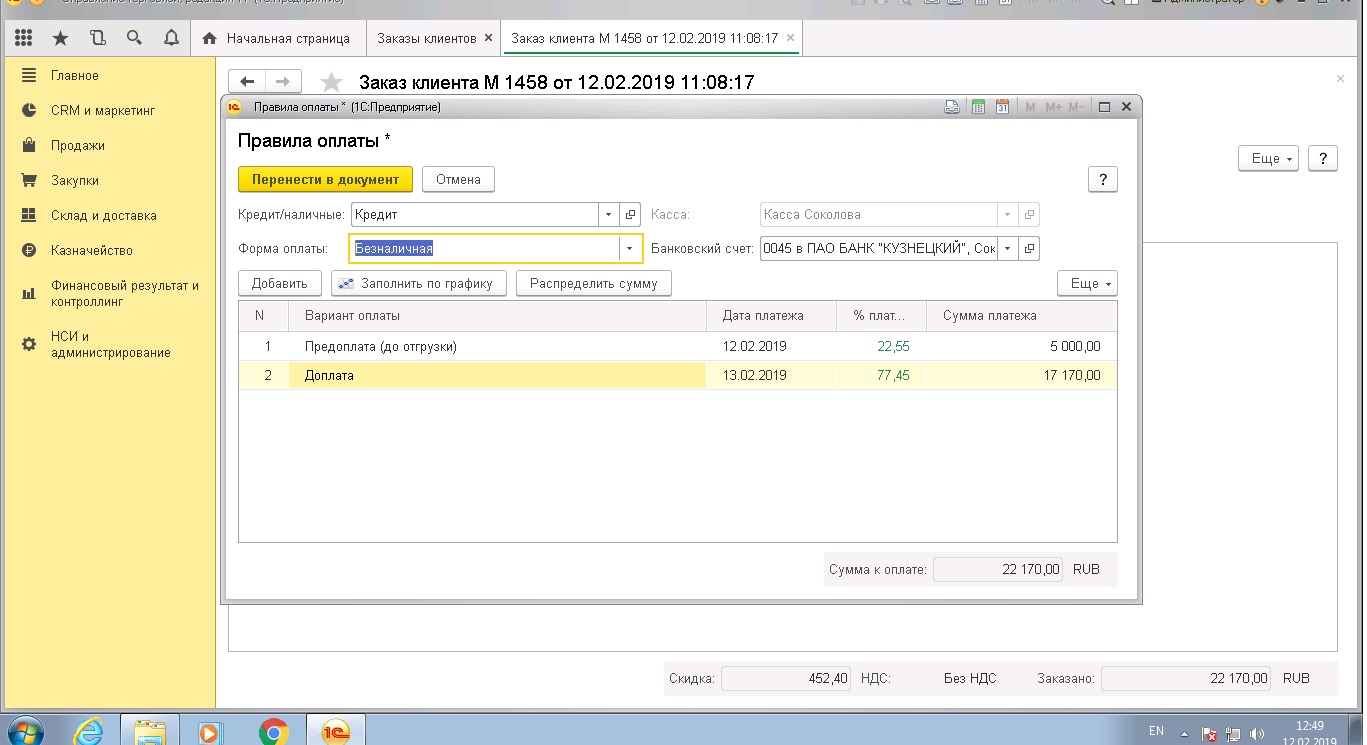1367x745 pixels.
Task: Open the notifications bell icon
Action: [170, 38]
